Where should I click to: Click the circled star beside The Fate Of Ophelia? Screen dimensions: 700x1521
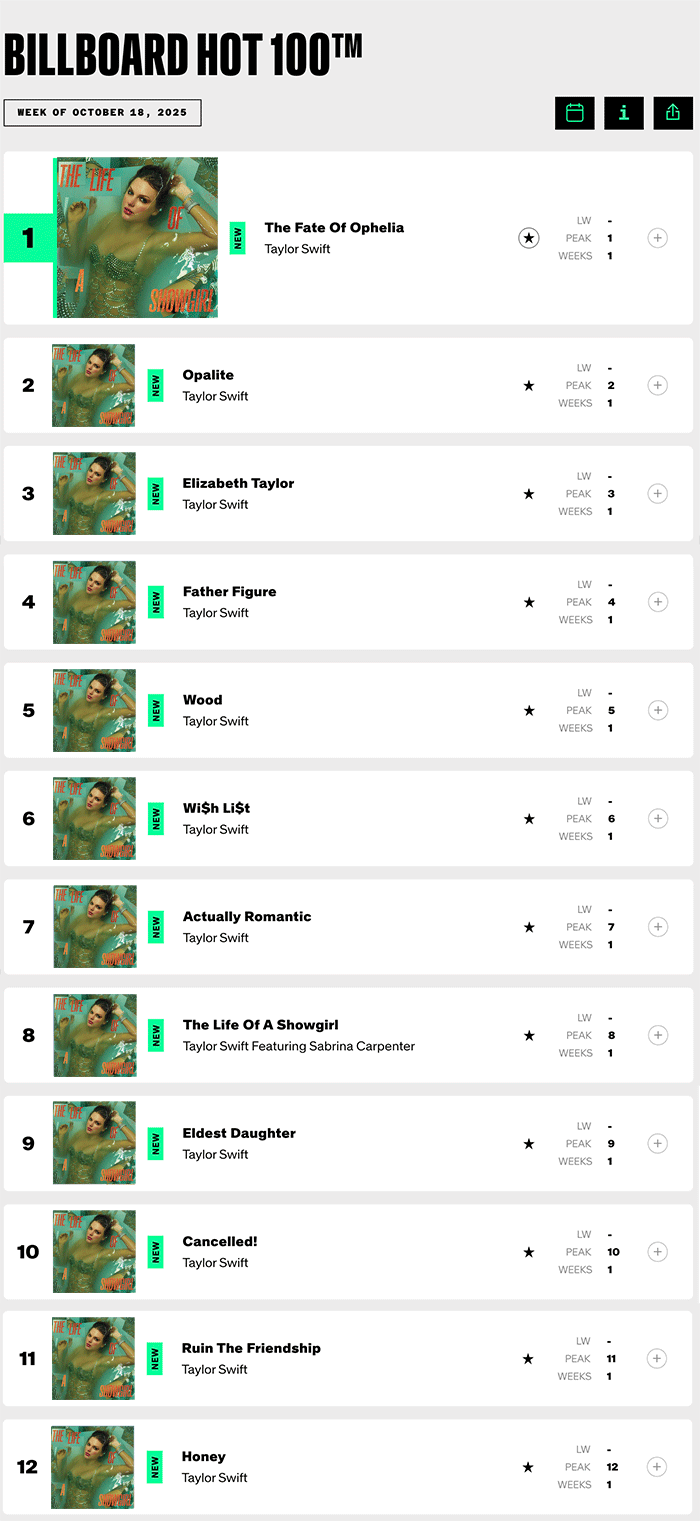click(x=529, y=238)
